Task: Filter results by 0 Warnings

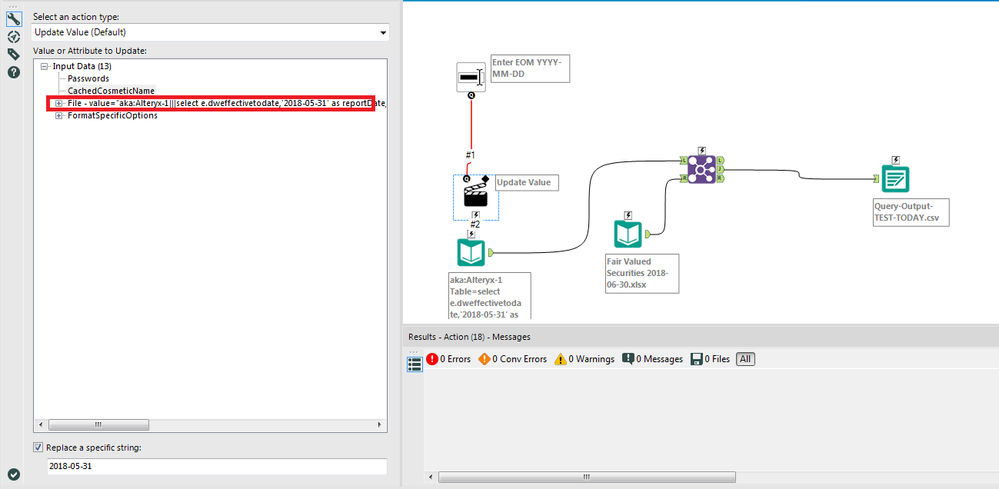Action: pos(584,359)
